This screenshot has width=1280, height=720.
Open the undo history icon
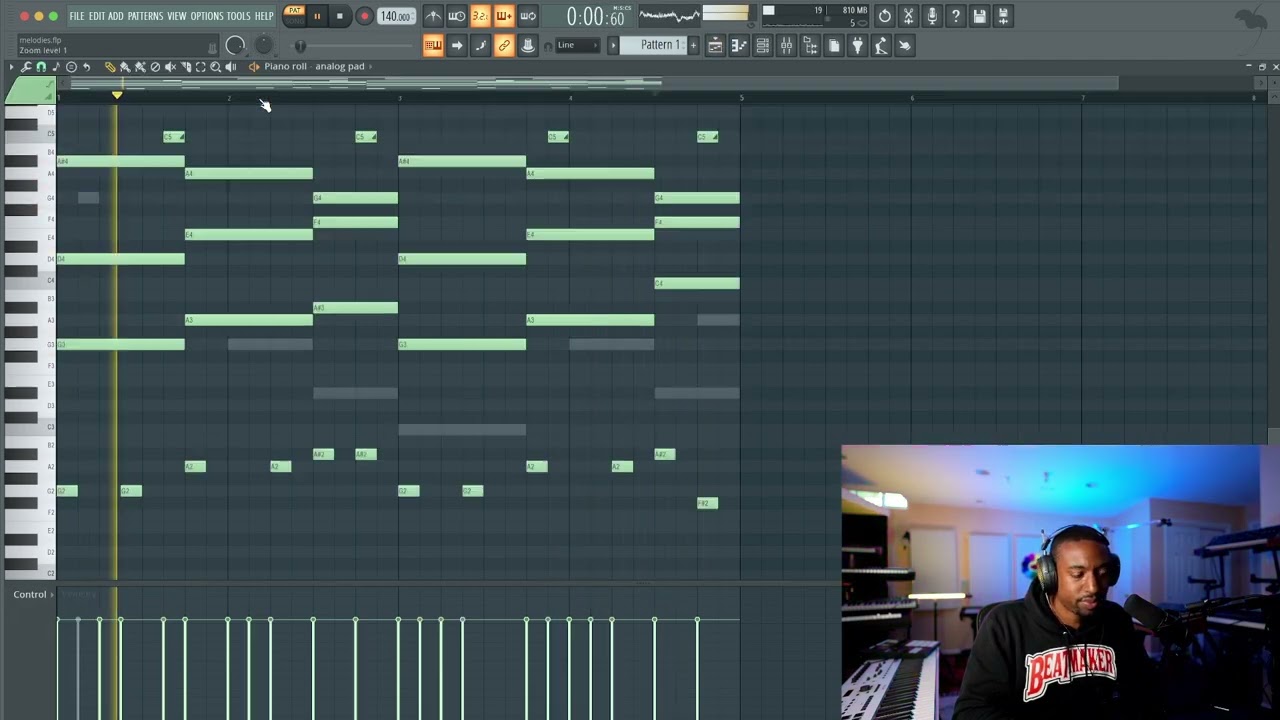(884, 16)
